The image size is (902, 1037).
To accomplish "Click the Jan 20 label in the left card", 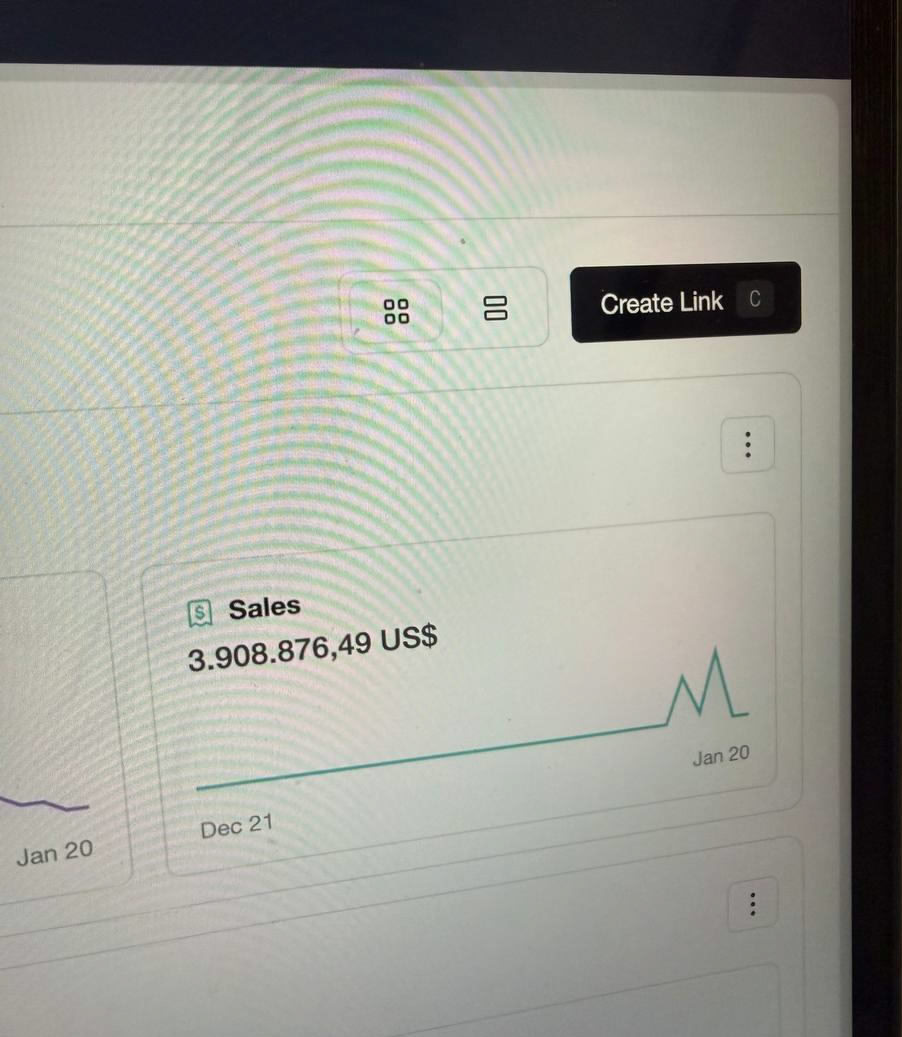I will click(54, 852).
